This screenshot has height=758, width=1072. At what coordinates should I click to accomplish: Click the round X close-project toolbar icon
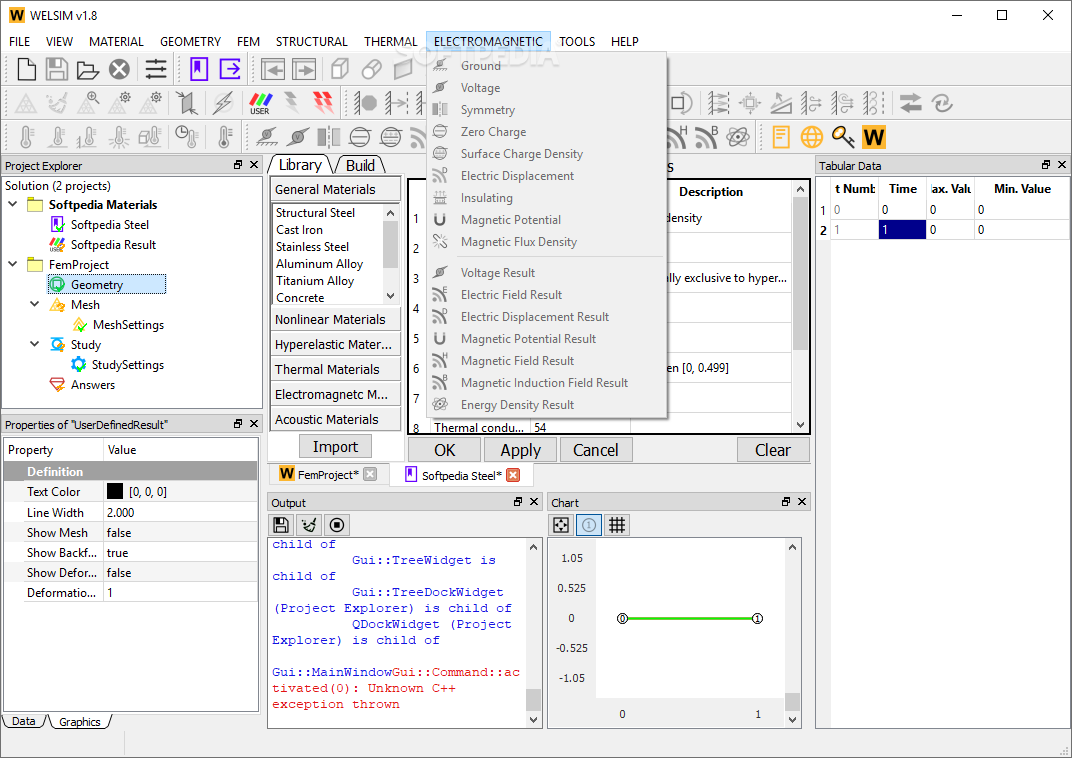[x=120, y=69]
